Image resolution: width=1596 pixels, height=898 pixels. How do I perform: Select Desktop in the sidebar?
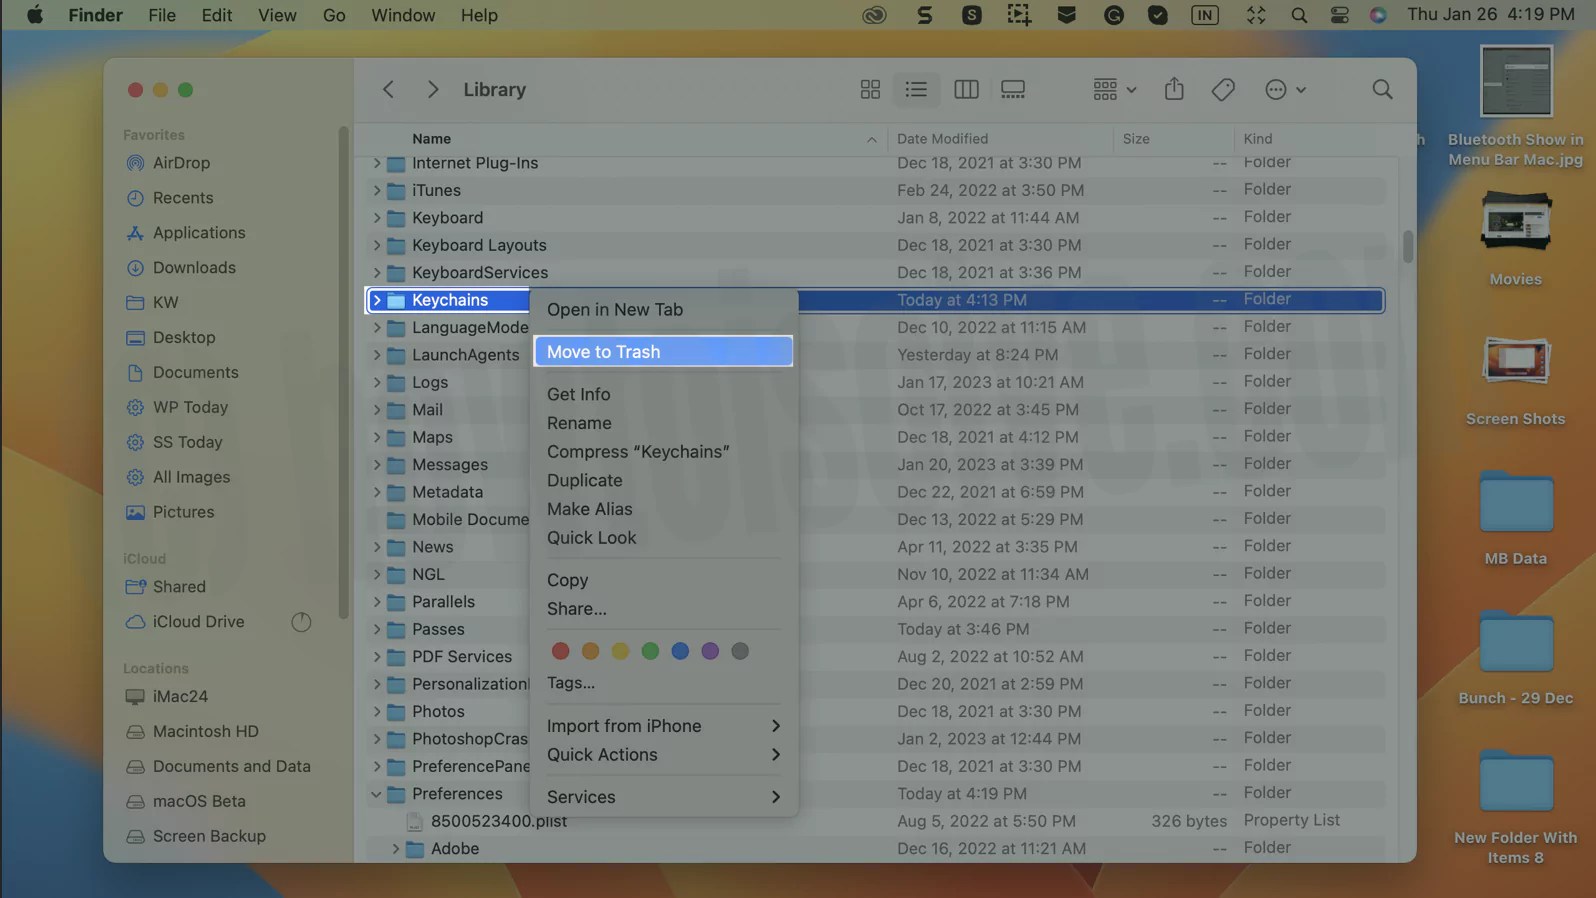point(184,337)
